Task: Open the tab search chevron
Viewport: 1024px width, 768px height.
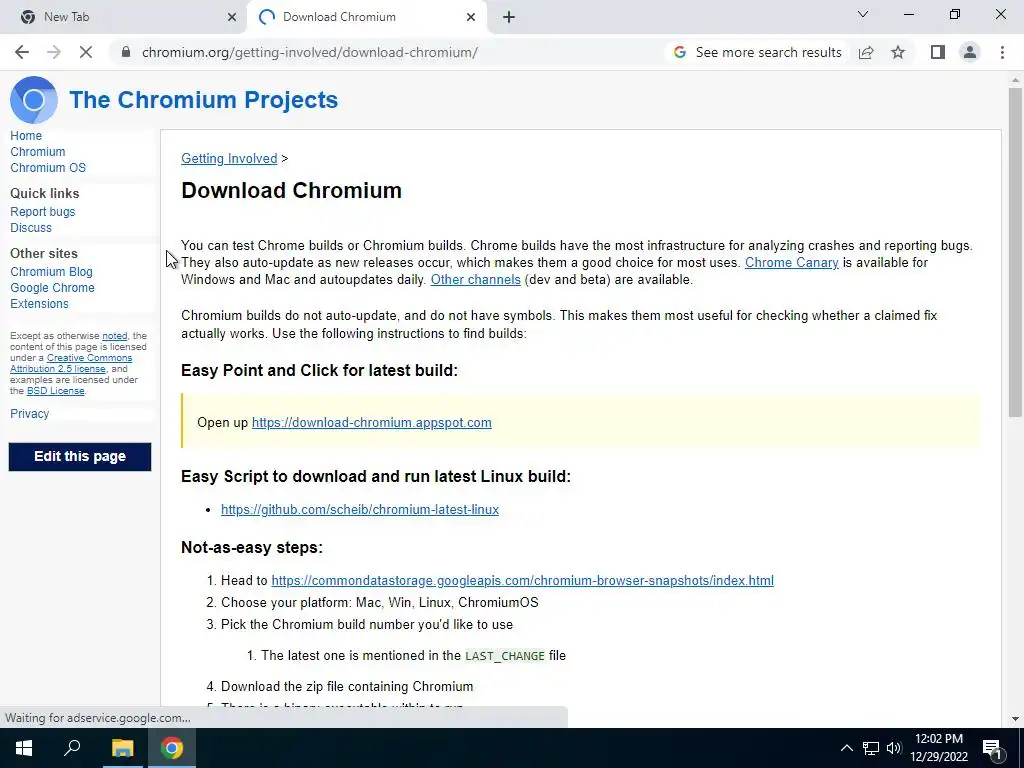Action: (863, 14)
